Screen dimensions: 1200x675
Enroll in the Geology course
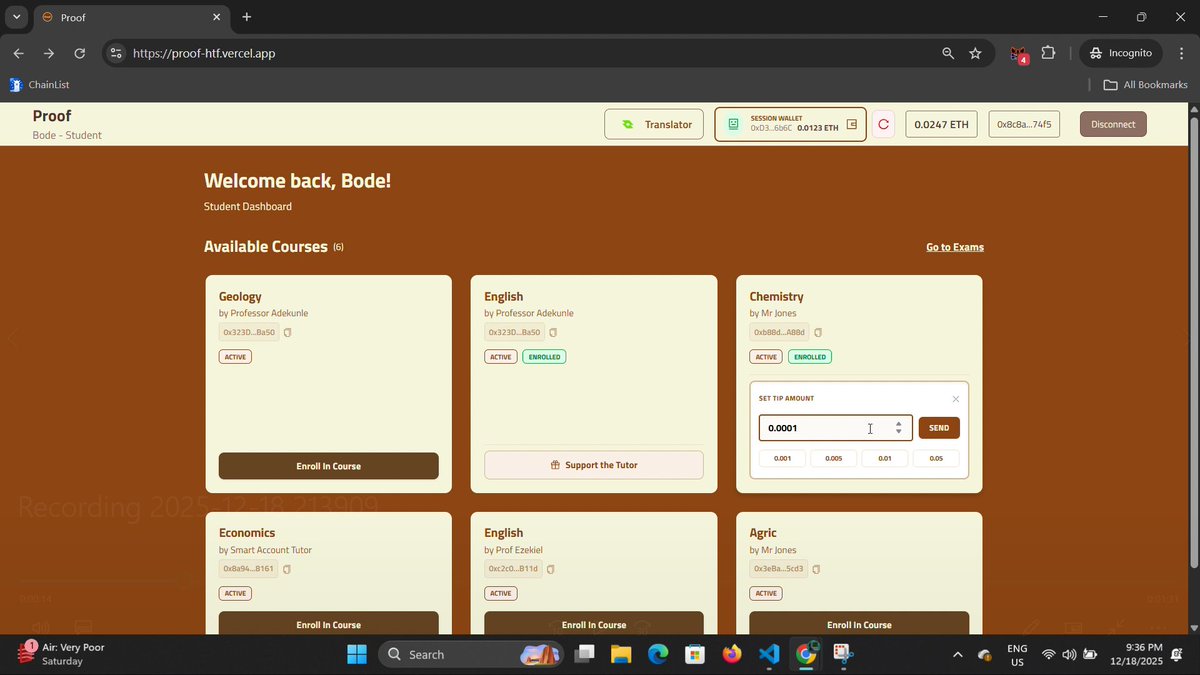click(328, 466)
